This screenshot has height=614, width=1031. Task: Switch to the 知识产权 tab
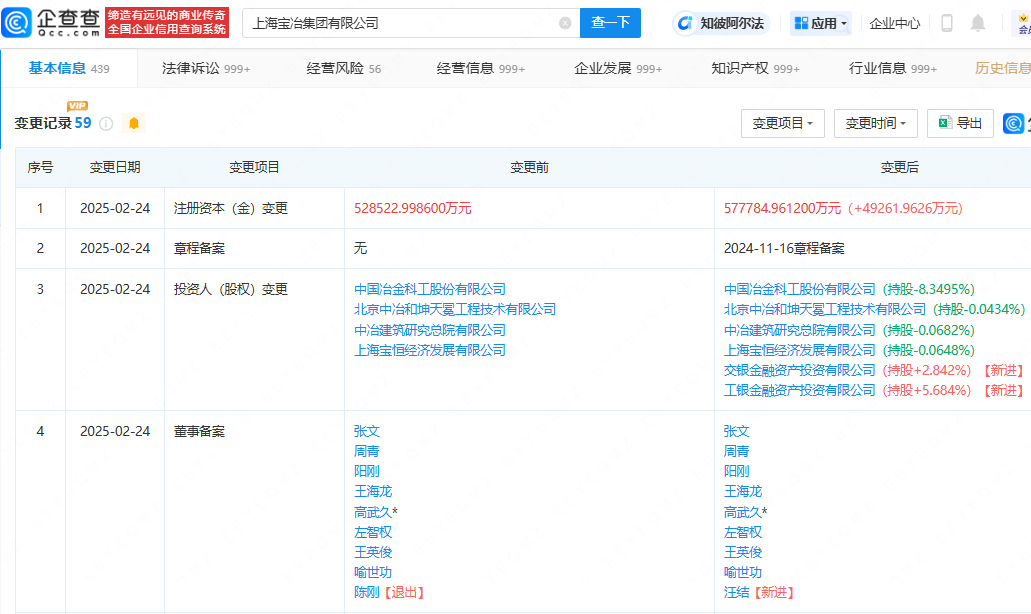755,68
